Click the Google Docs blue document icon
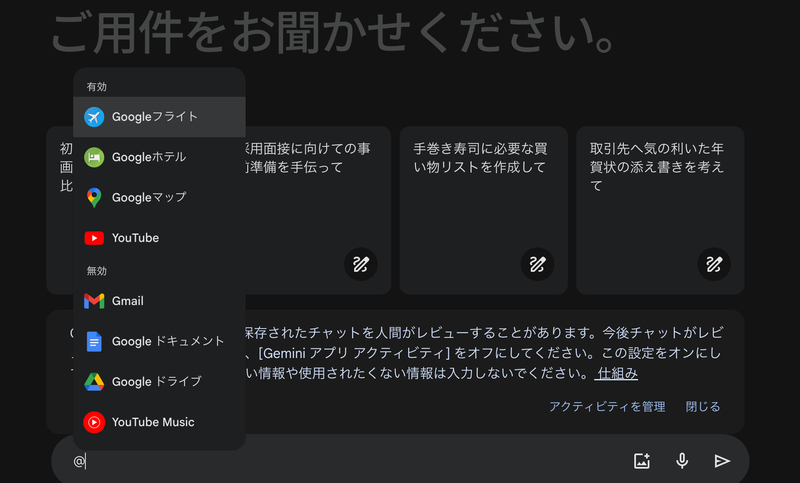 click(94, 341)
